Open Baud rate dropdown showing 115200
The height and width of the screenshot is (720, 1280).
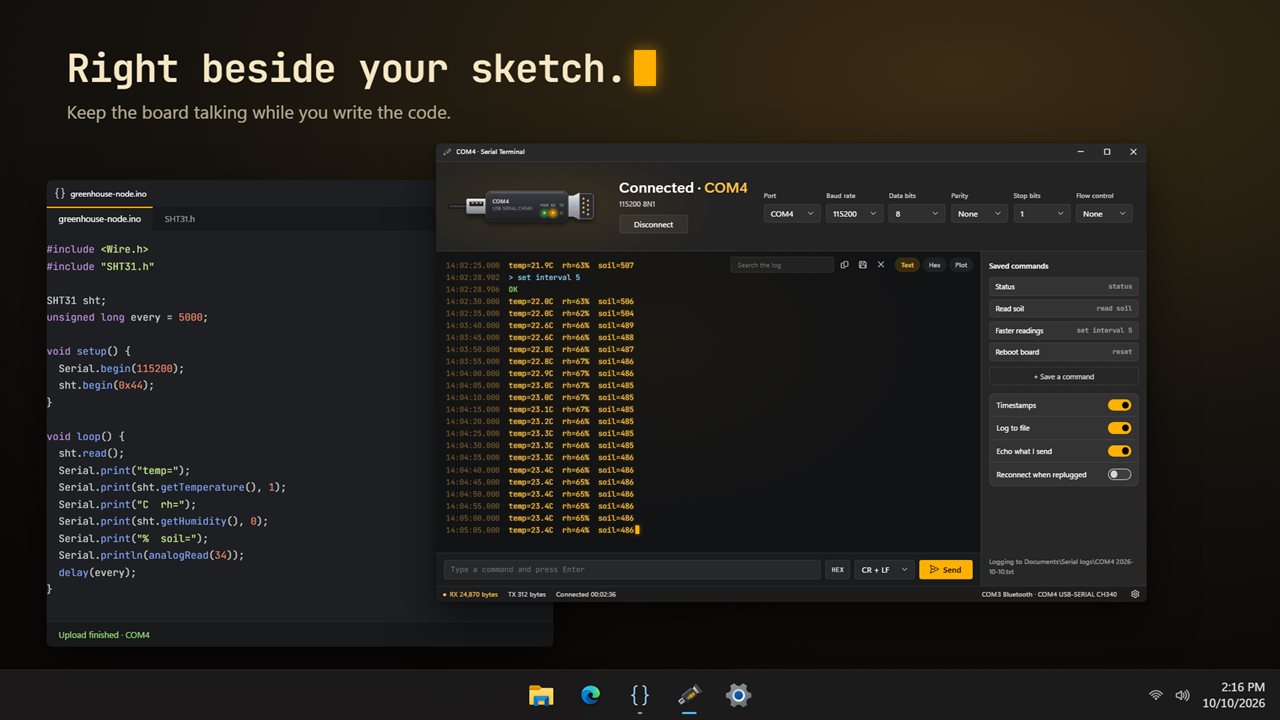[855, 213]
